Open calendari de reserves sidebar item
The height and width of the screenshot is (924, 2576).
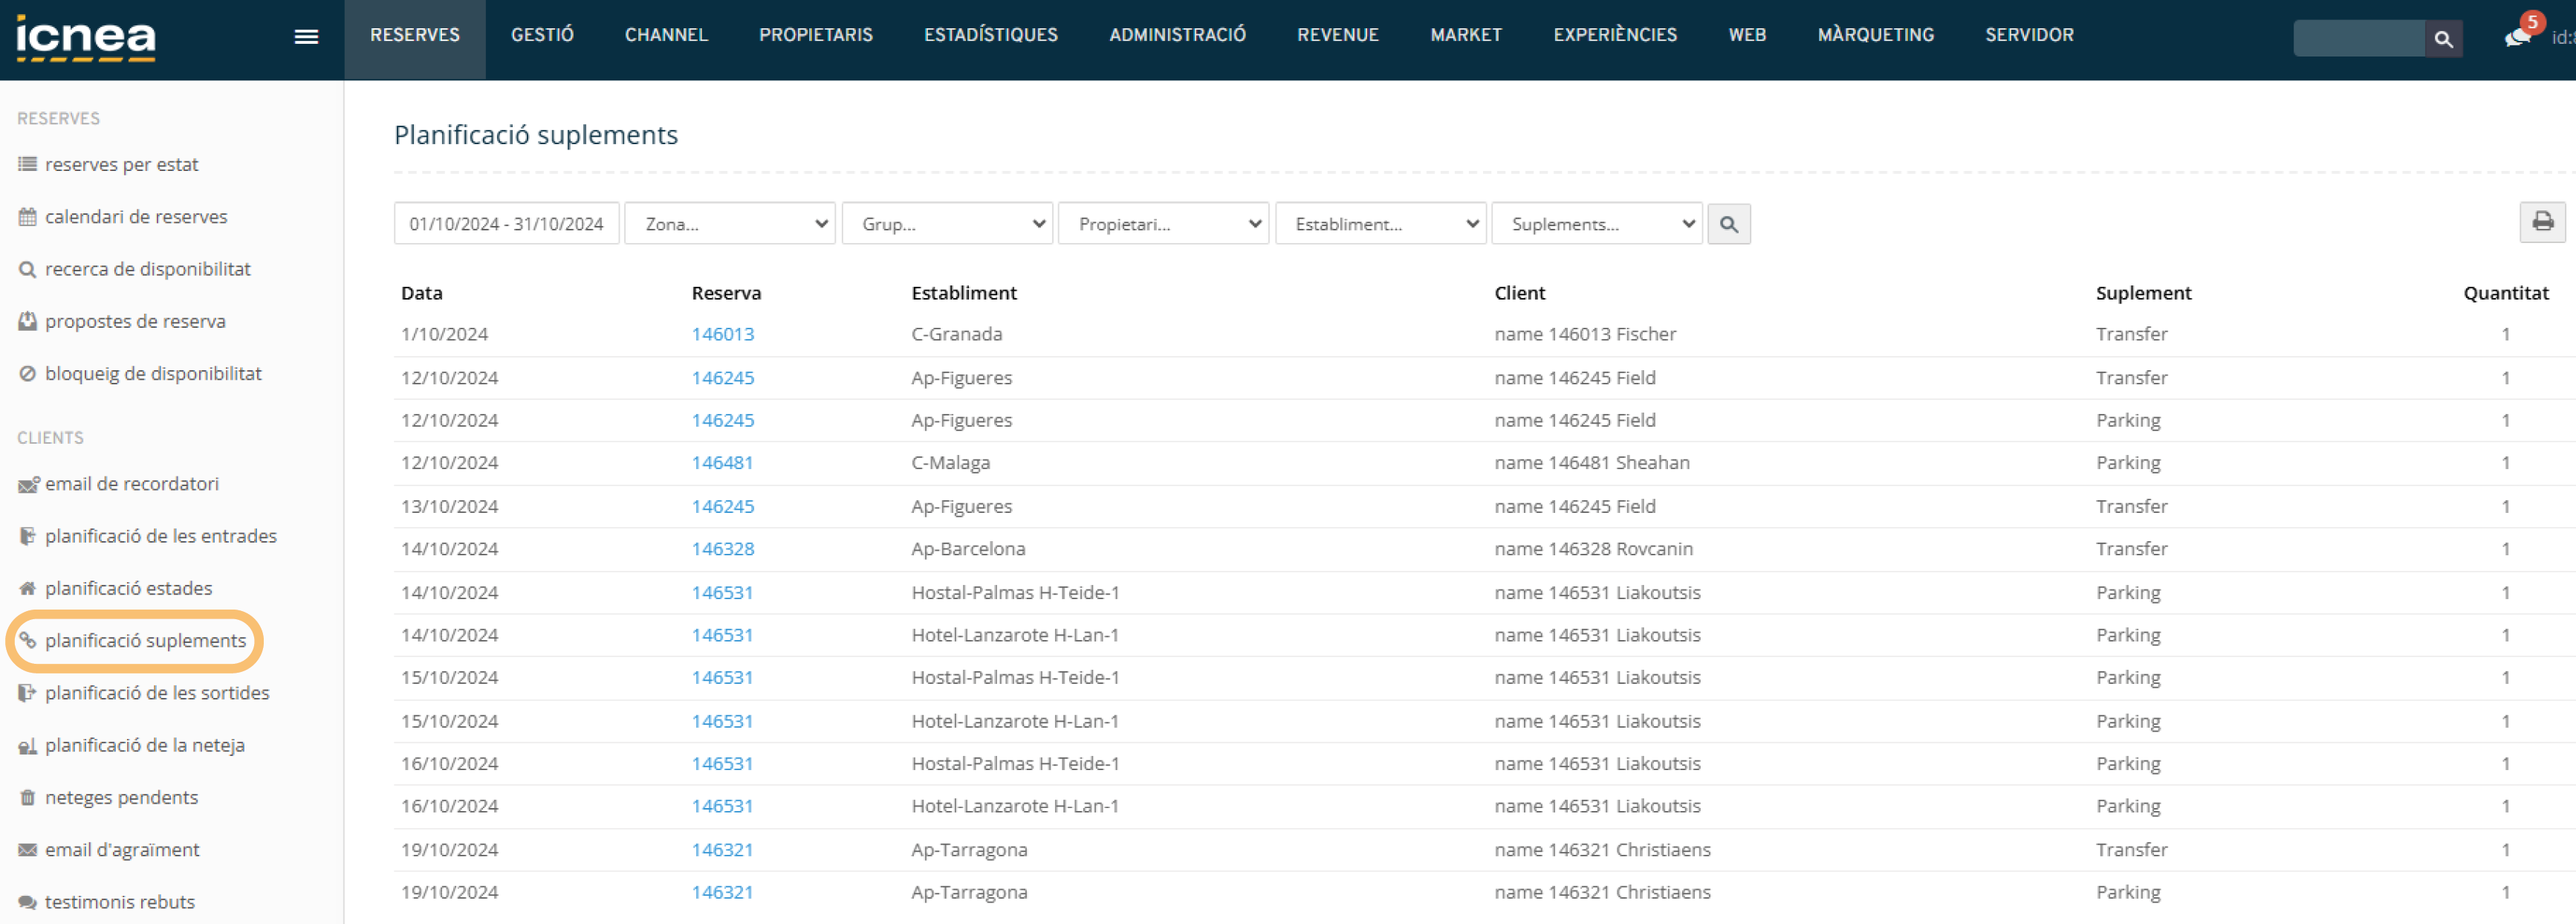click(135, 216)
